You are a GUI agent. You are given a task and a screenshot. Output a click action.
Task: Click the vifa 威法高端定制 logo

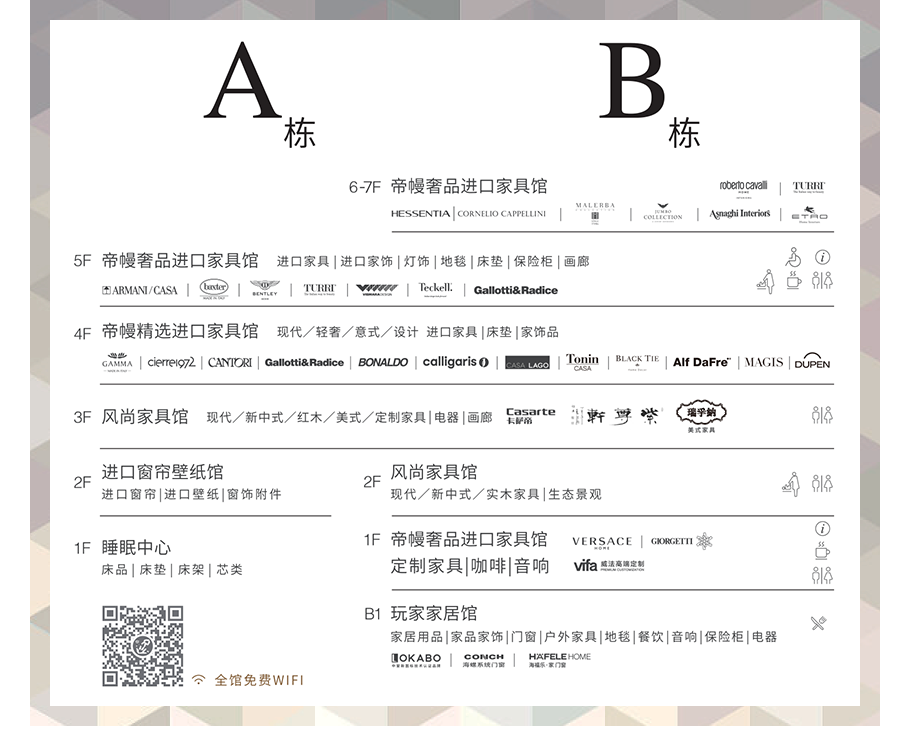[609, 565]
